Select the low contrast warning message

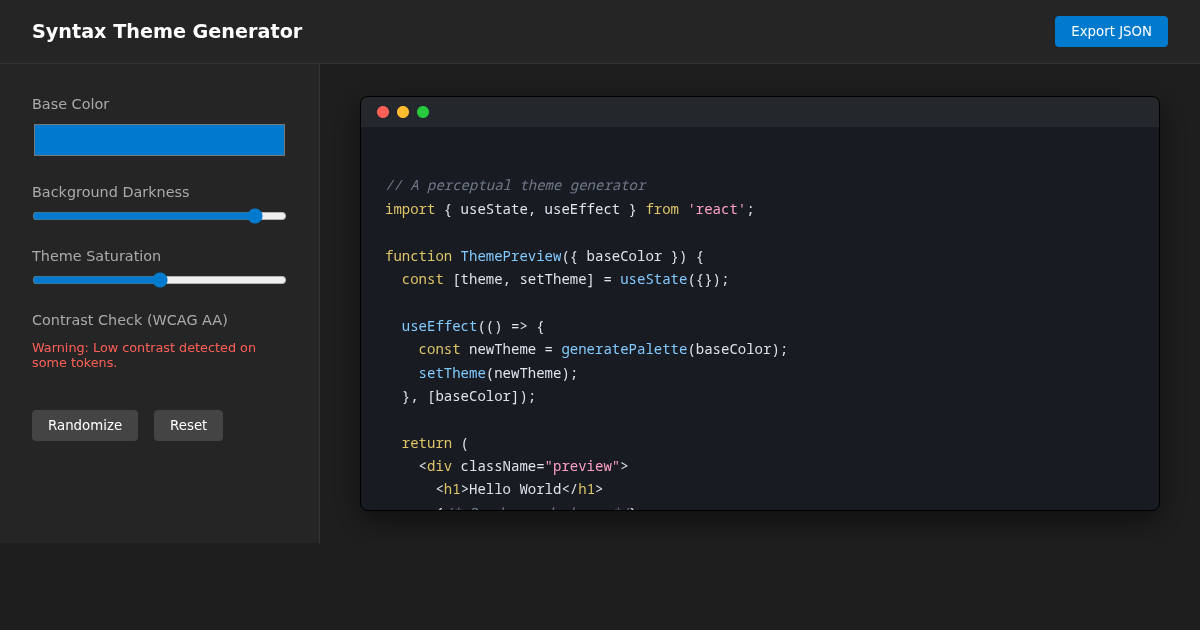[144, 355]
